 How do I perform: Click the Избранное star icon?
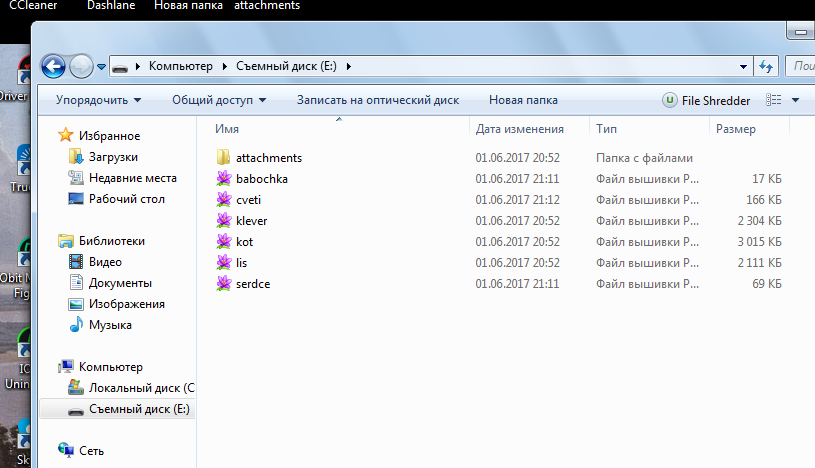click(65, 135)
